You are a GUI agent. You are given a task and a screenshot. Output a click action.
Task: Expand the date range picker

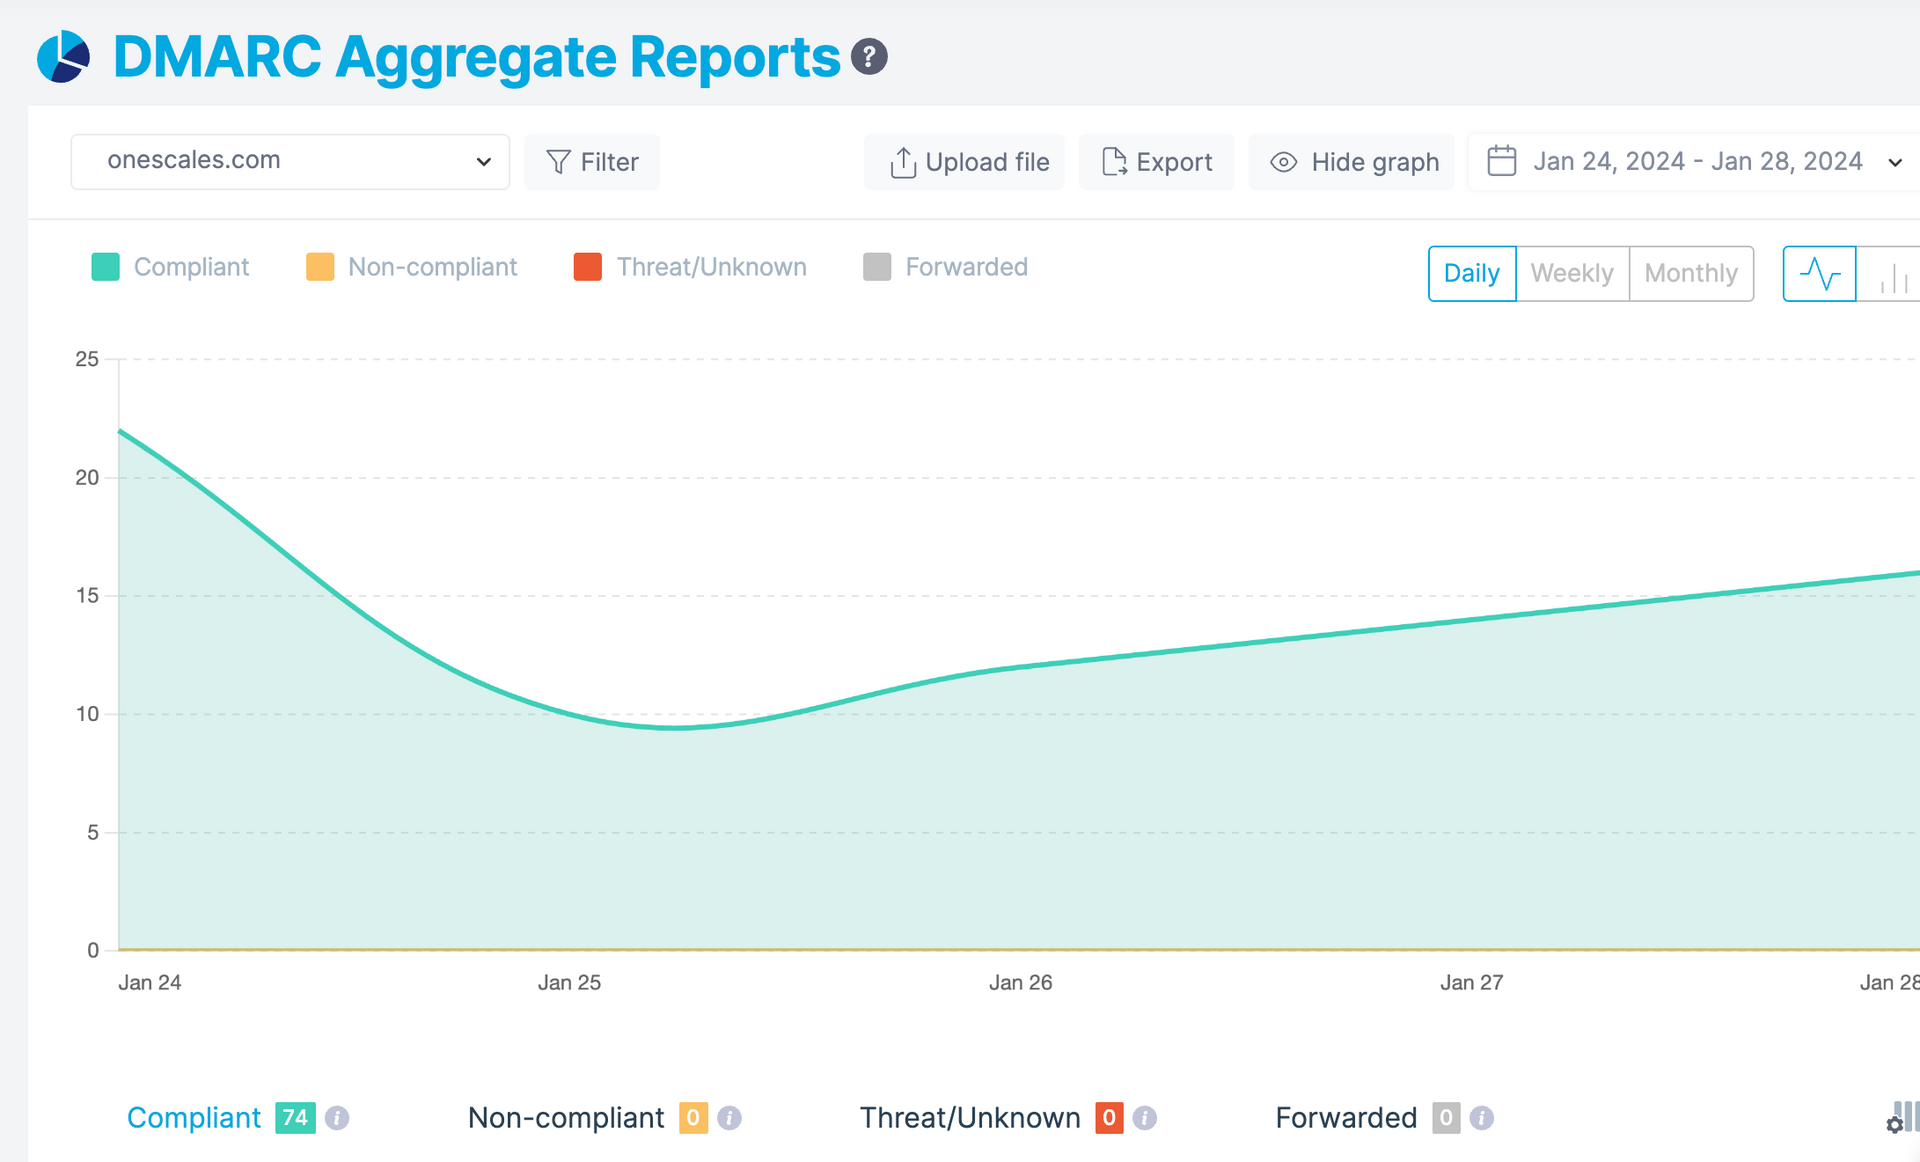pyautogui.click(x=1694, y=162)
